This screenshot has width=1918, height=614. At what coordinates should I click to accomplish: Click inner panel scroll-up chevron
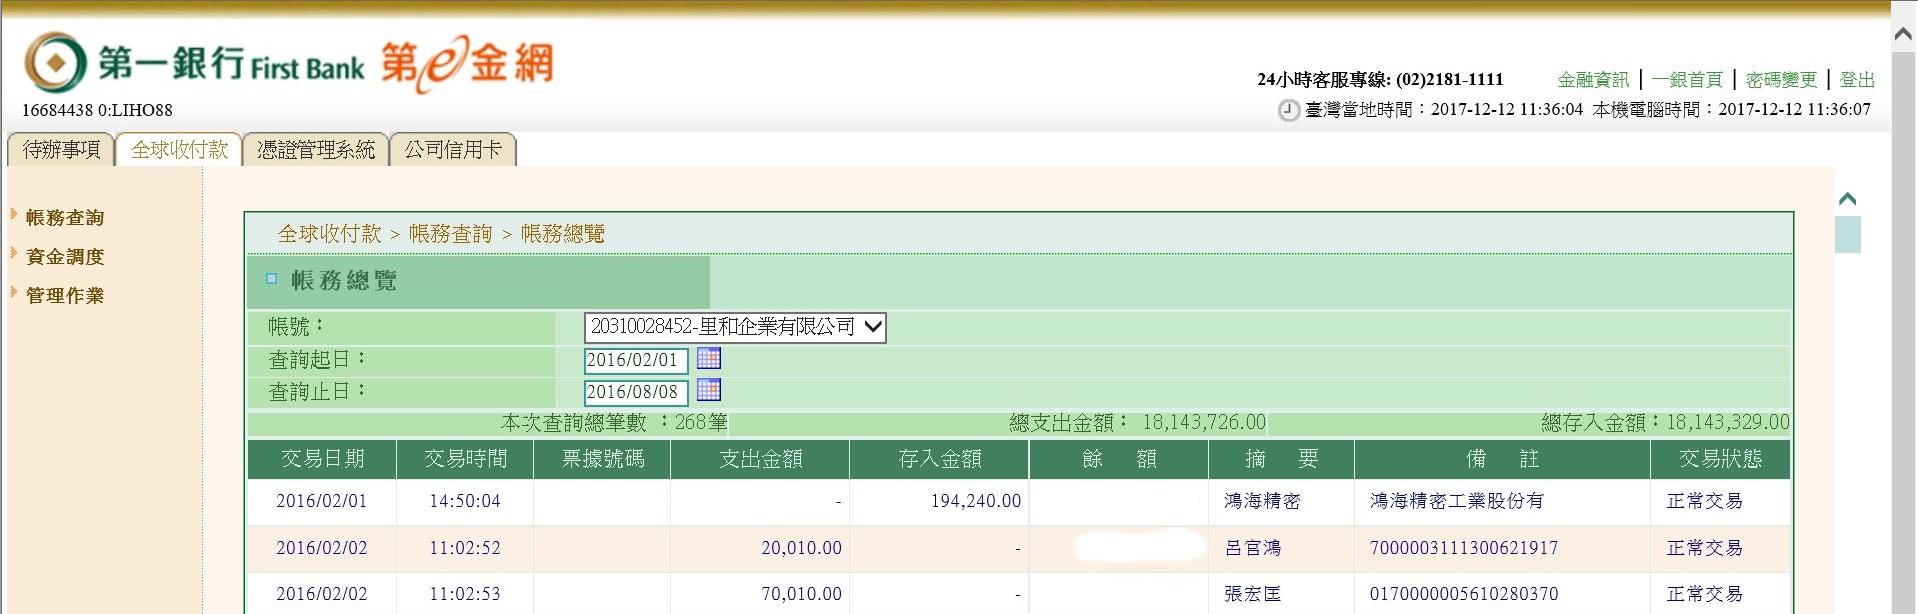[1847, 199]
